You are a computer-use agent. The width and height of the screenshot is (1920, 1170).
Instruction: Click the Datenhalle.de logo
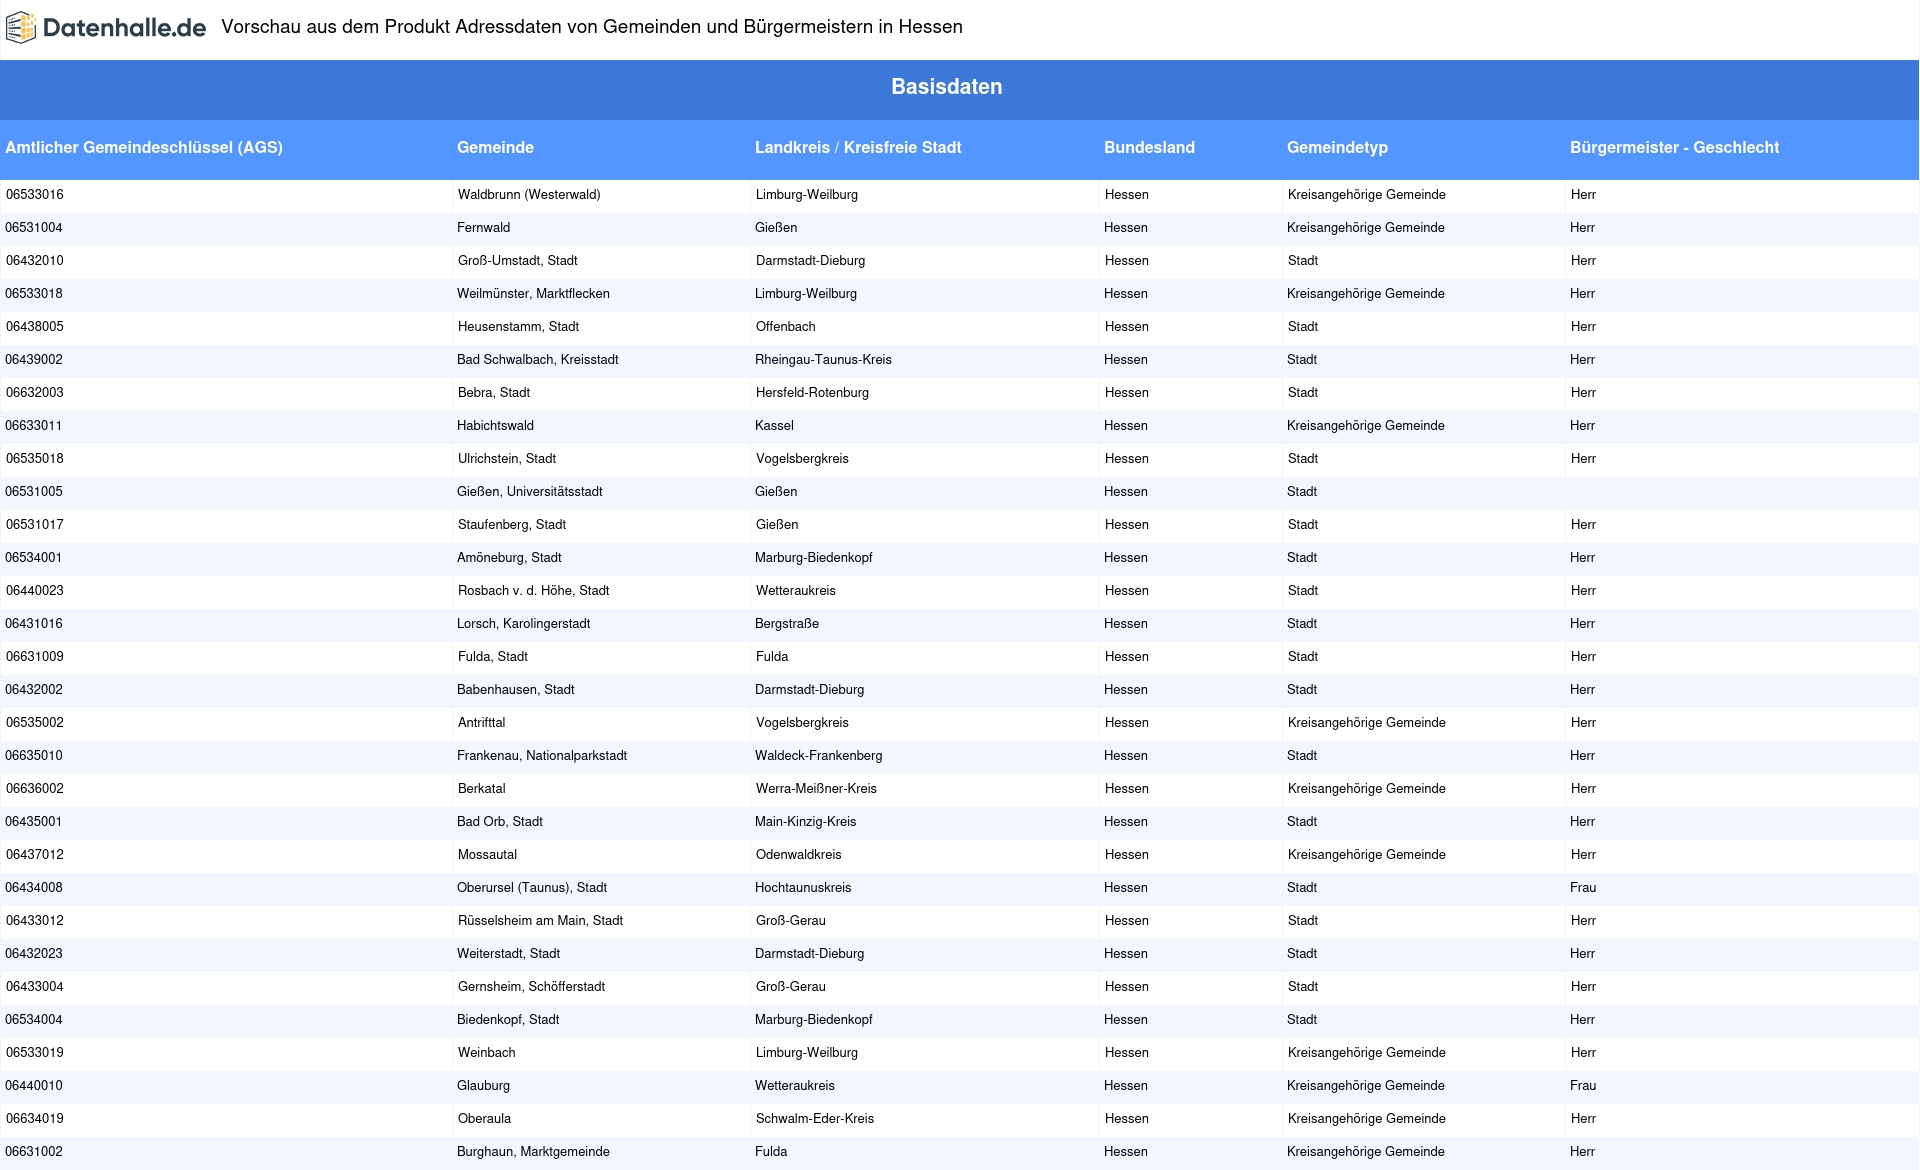[x=106, y=28]
